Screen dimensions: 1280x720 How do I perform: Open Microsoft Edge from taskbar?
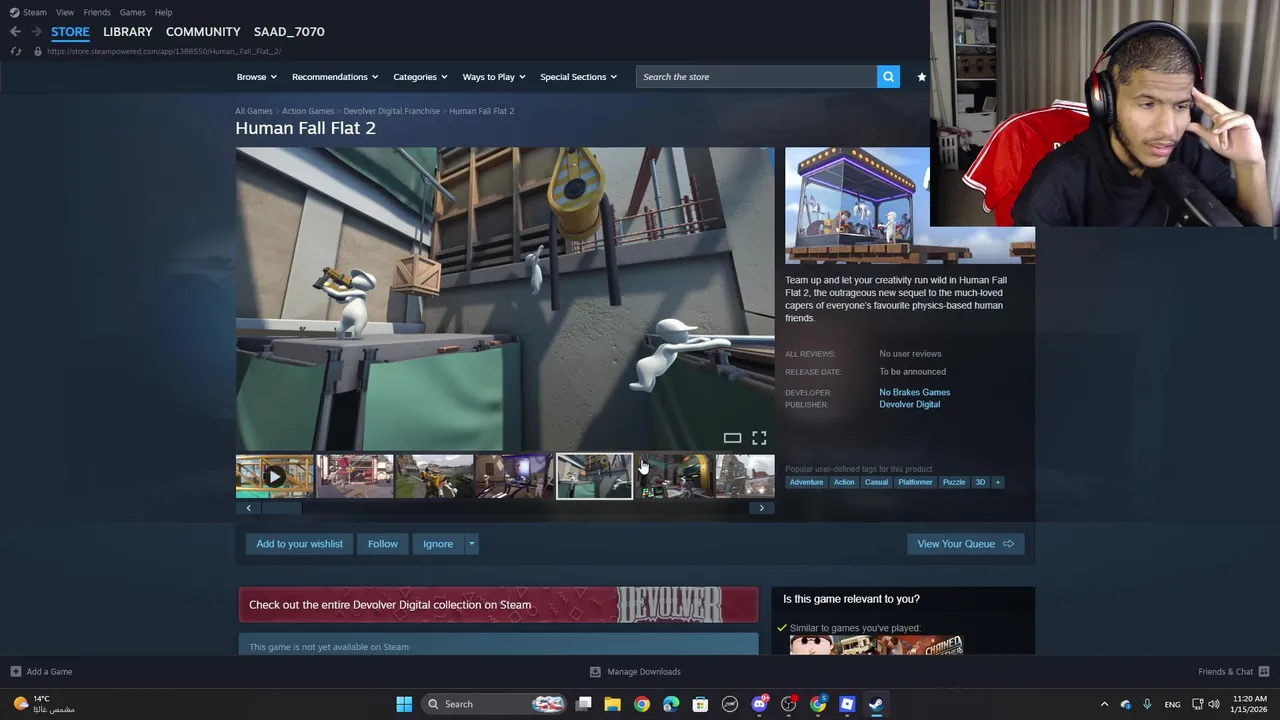[671, 704]
